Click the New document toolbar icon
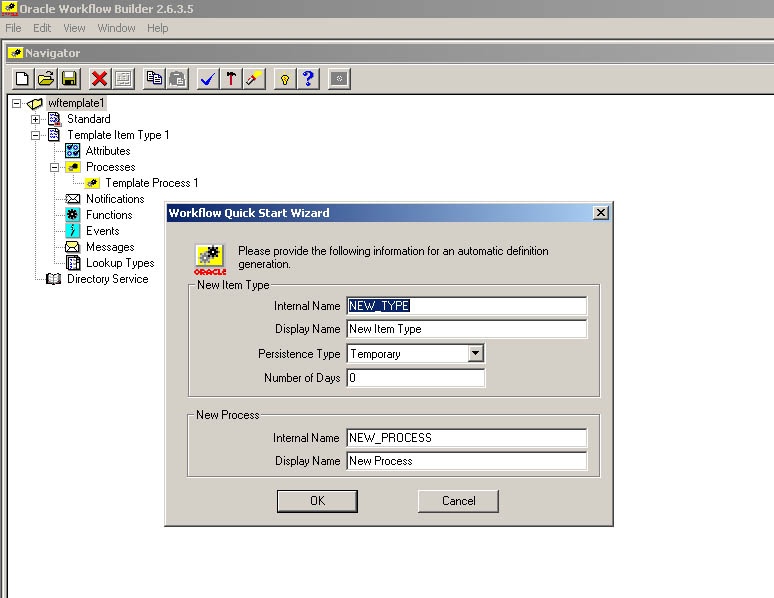This screenshot has height=598, width=774. point(22,79)
